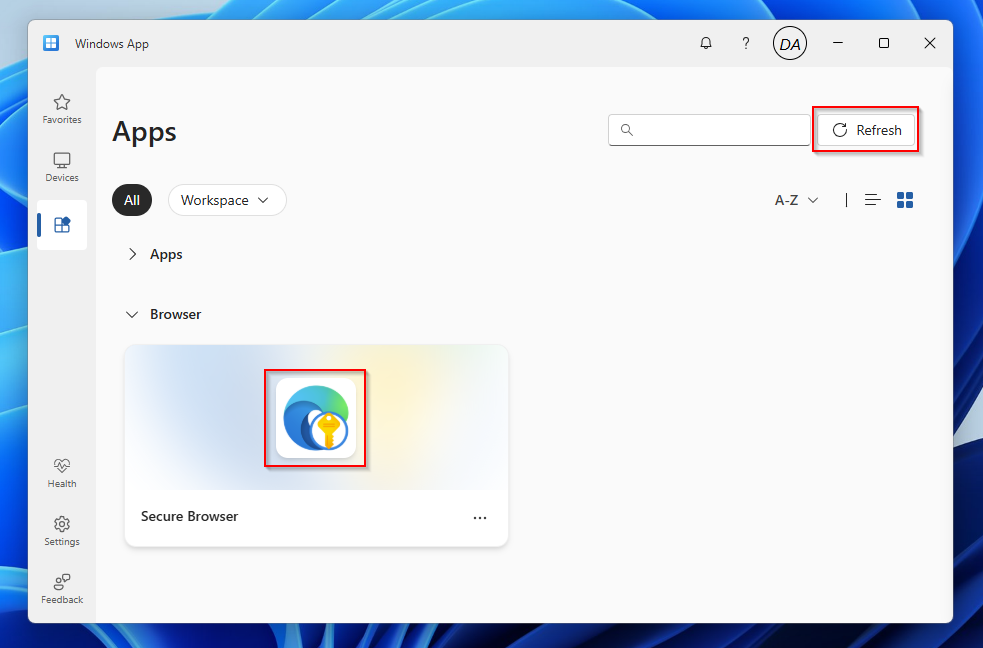Click the Refresh button
The height and width of the screenshot is (648, 983).
click(x=866, y=130)
